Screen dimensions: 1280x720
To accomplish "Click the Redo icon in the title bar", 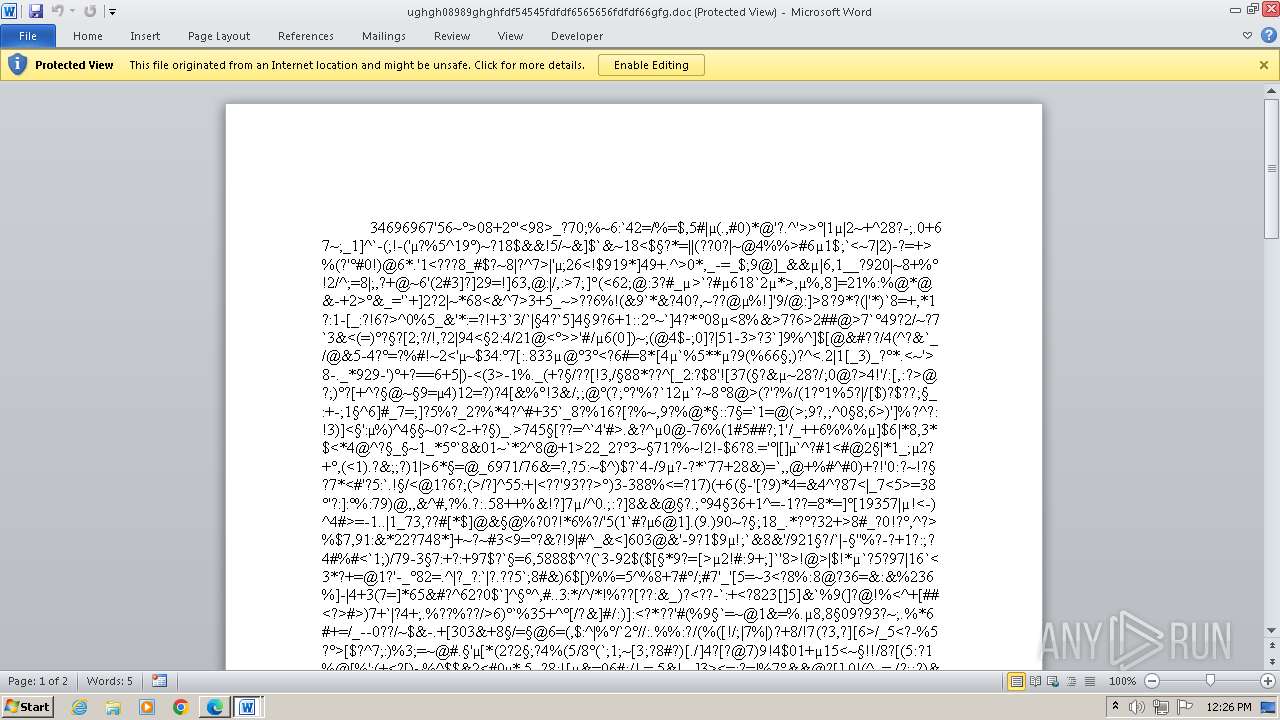I will click(90, 11).
